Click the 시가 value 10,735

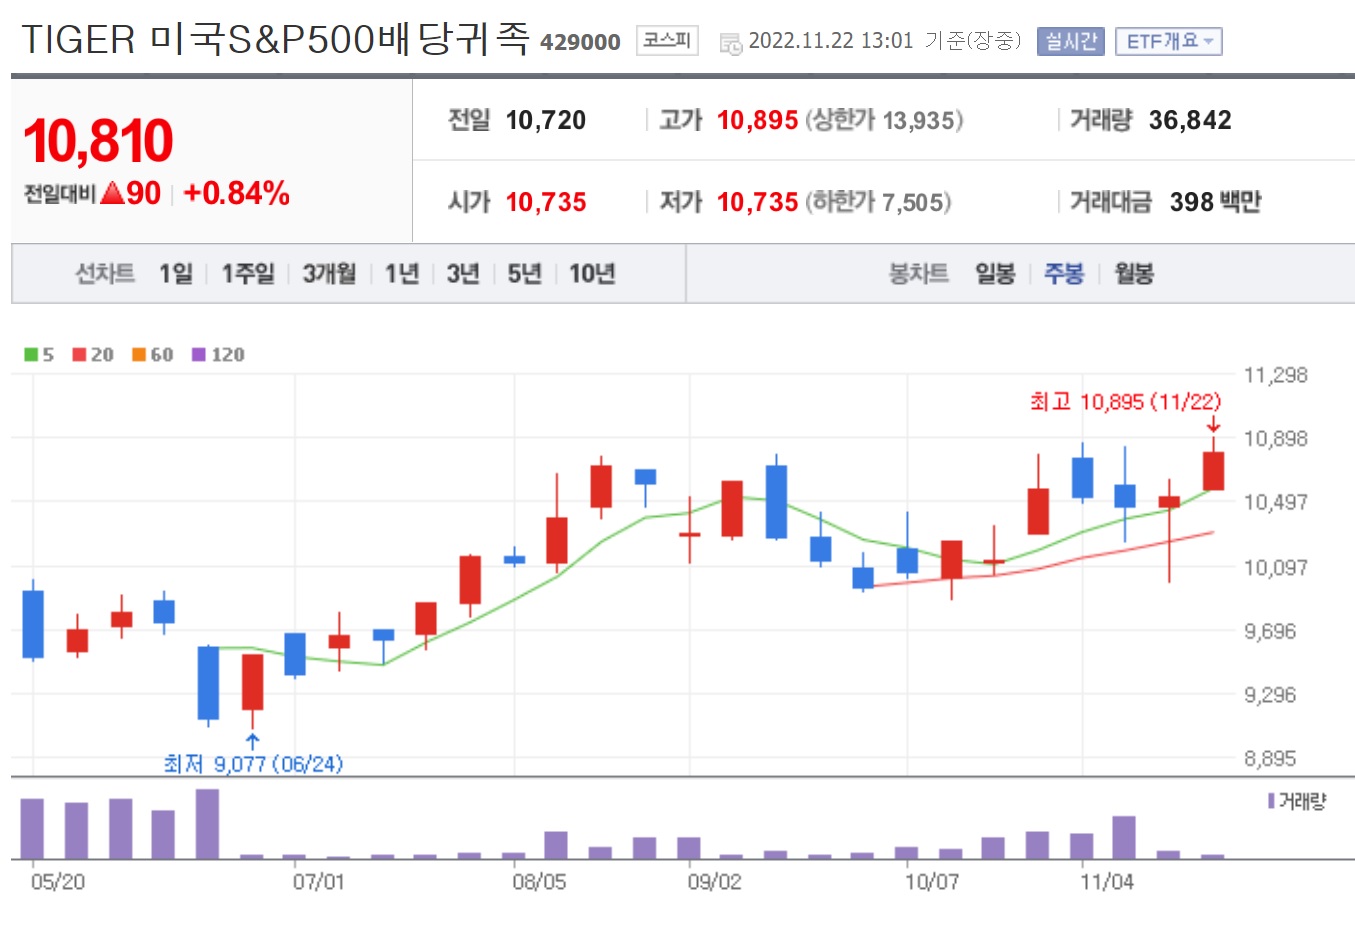[x=546, y=202]
